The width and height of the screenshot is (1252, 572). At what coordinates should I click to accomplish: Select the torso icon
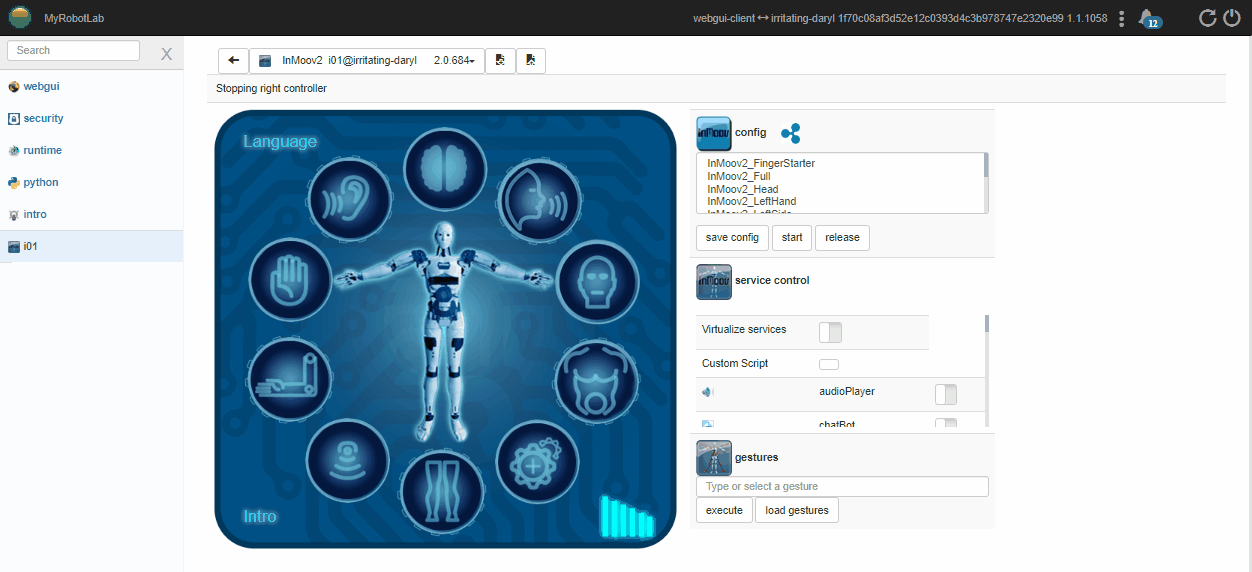click(596, 381)
